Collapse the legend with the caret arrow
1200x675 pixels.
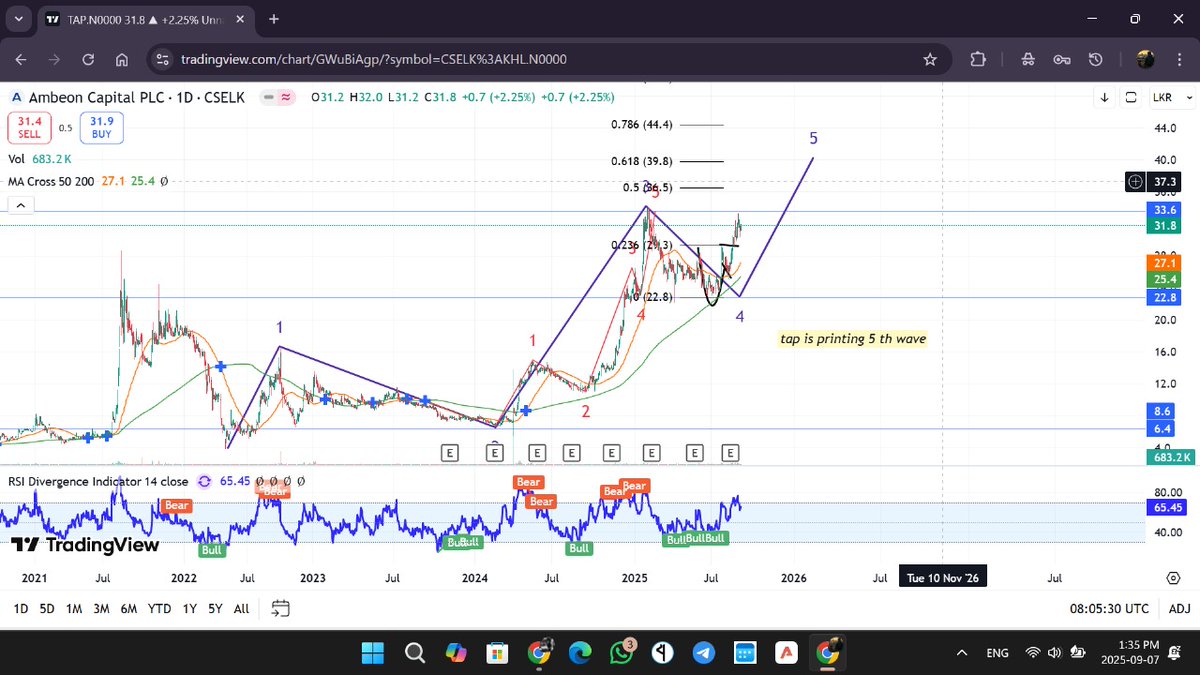tap(20, 204)
